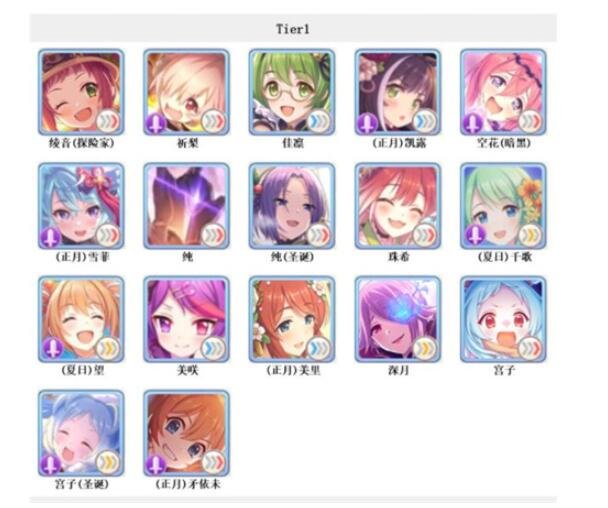
Task: Click the 宫子 character portrait
Action: [x=503, y=320]
